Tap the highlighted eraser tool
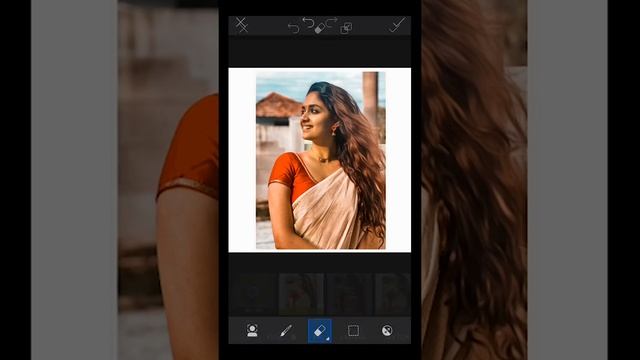 point(320,331)
